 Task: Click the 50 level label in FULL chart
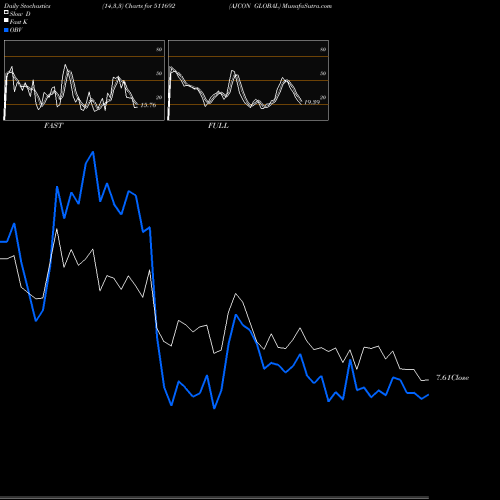tap(323, 73)
